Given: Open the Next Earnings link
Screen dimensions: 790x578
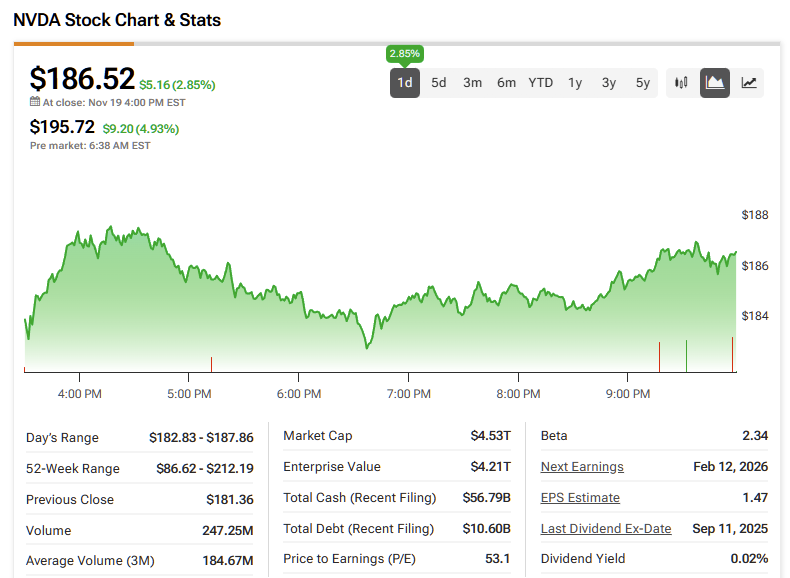Looking at the screenshot, I should click(x=582, y=467).
